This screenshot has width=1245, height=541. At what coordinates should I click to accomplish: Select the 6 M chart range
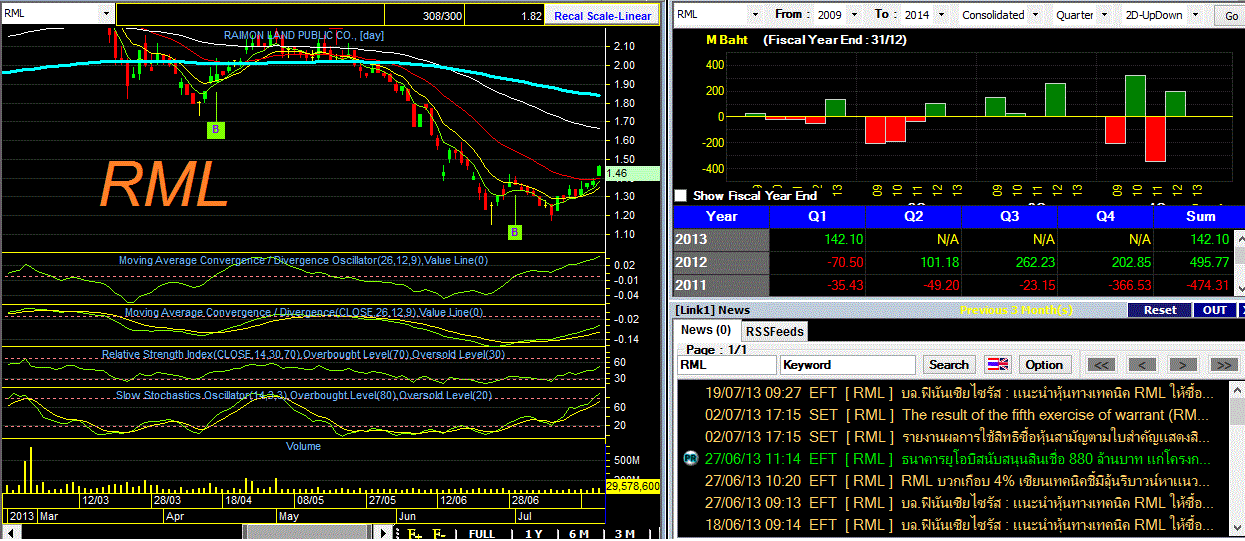pos(579,535)
